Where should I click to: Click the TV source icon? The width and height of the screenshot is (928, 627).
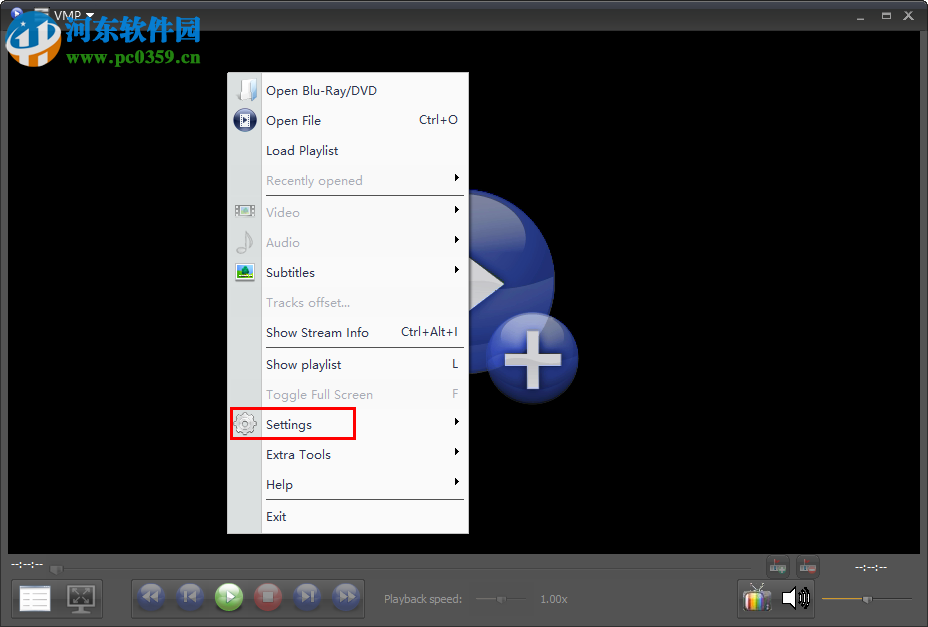point(756,598)
